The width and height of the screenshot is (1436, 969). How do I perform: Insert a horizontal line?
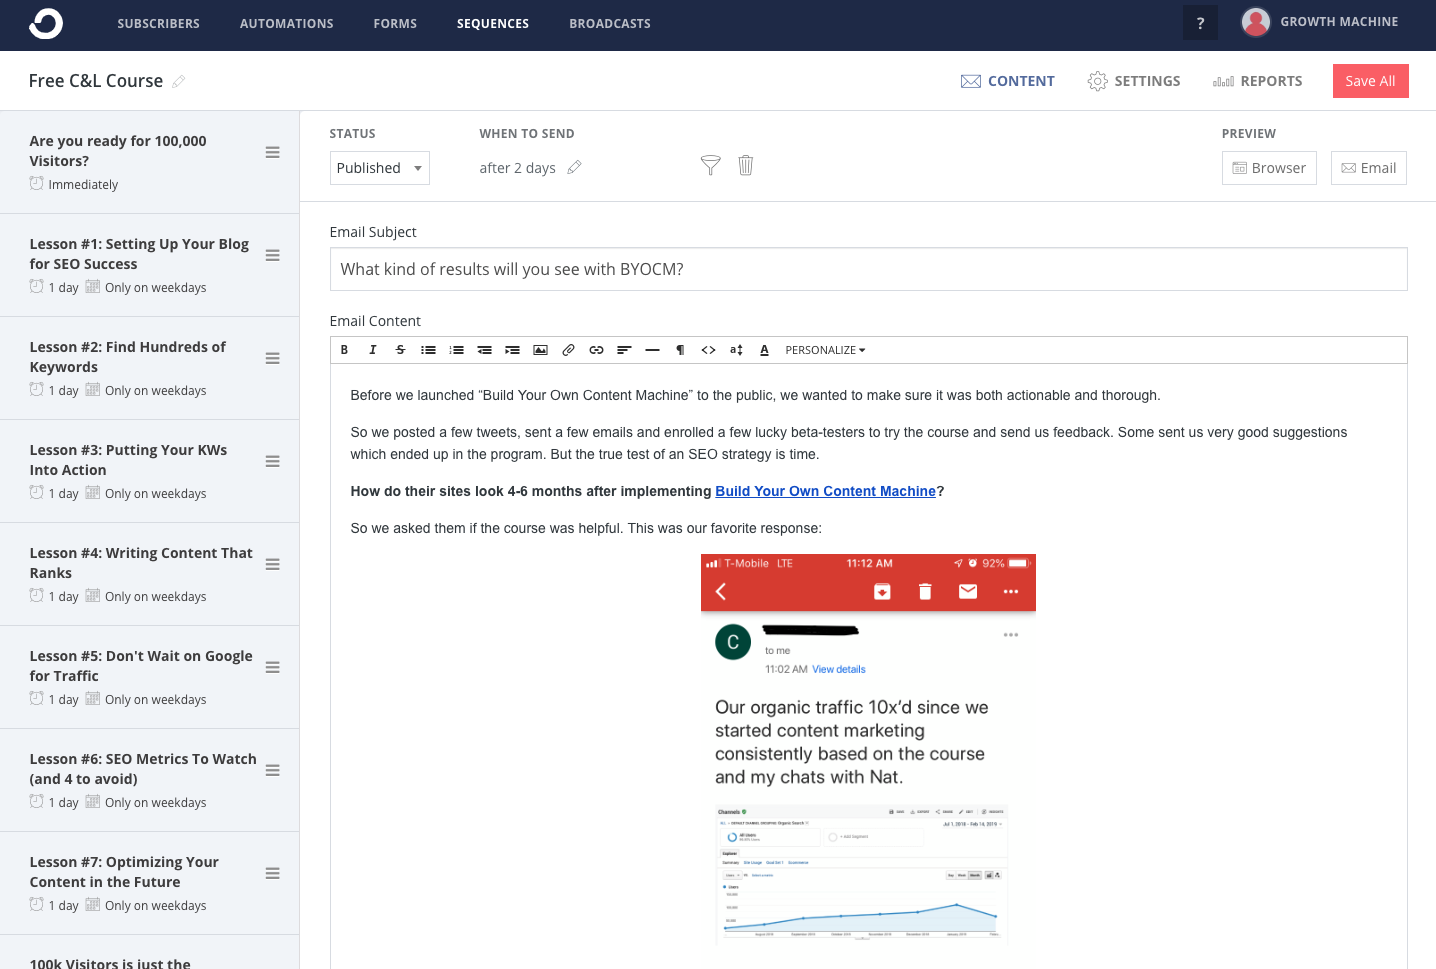652,350
